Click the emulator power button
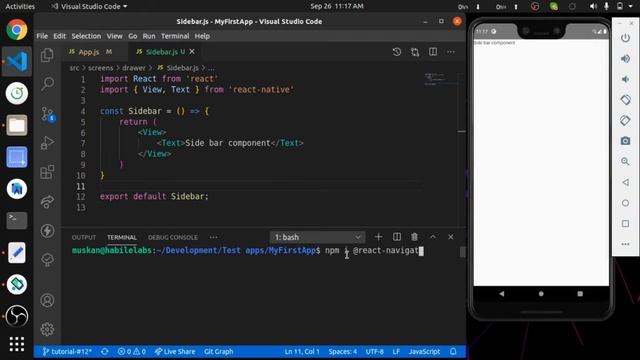 tap(625, 38)
